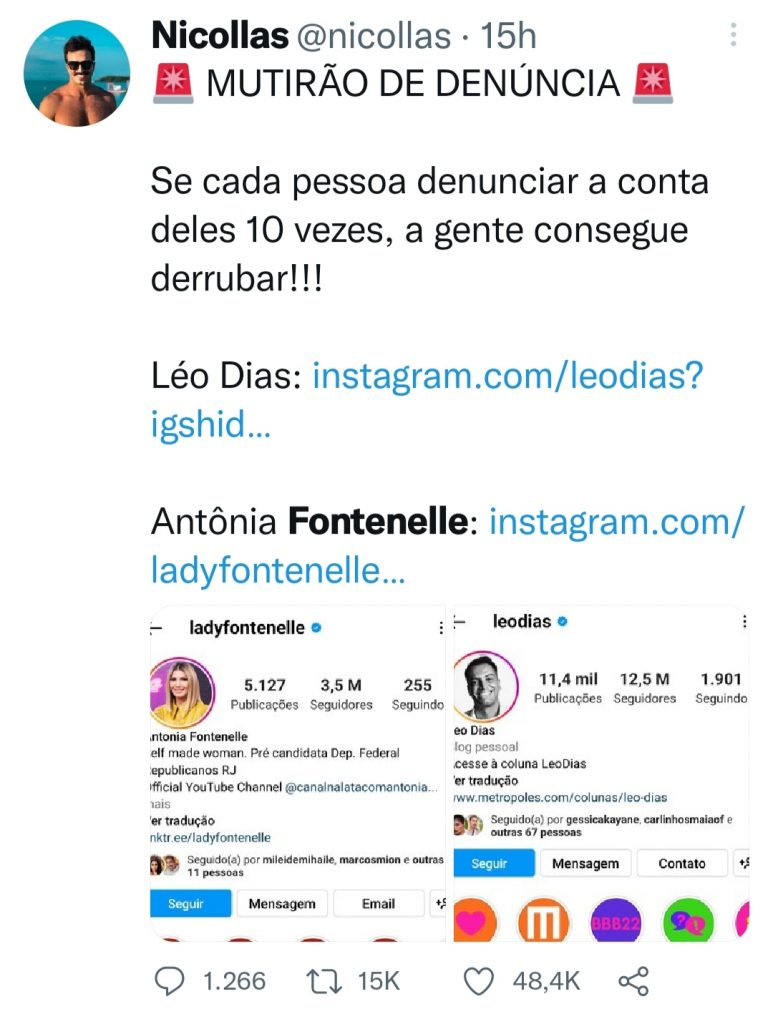Open Nicollas's profile picture
This screenshot has width=773, height=1024.
click(x=77, y=72)
